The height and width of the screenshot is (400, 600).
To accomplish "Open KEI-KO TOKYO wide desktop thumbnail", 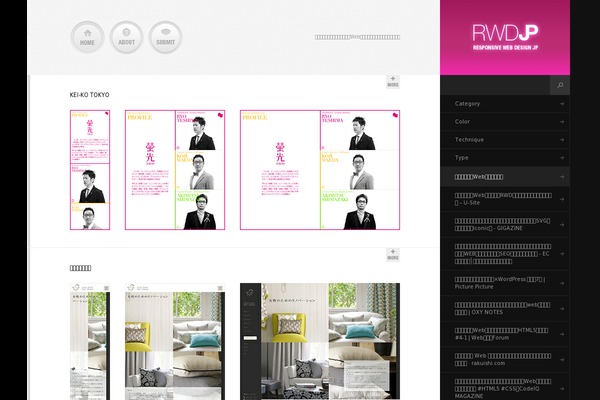I will pos(320,170).
